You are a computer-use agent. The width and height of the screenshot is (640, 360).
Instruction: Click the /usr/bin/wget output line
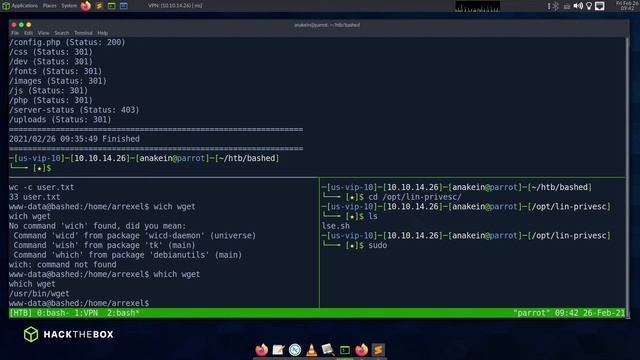pyautogui.click(x=39, y=293)
